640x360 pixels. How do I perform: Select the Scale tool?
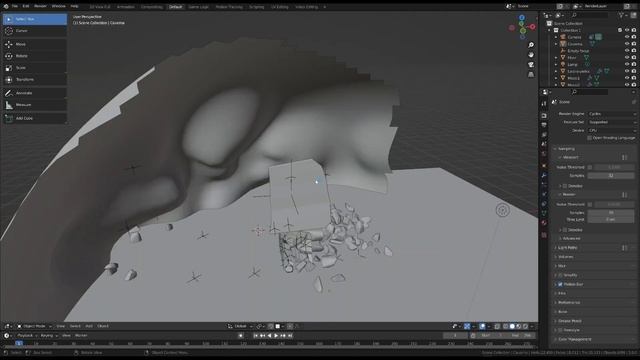point(35,68)
